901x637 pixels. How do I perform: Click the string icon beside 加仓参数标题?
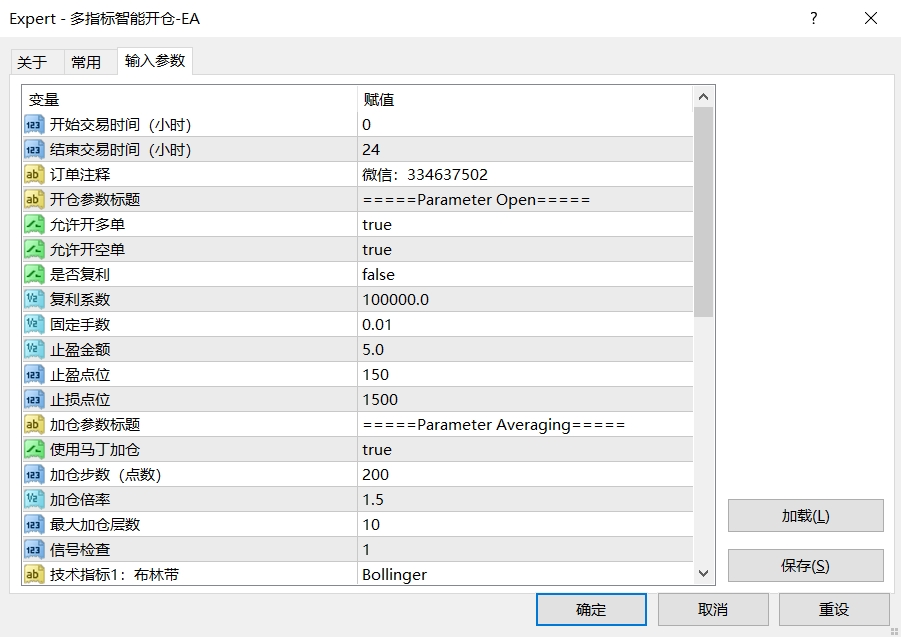click(x=34, y=425)
